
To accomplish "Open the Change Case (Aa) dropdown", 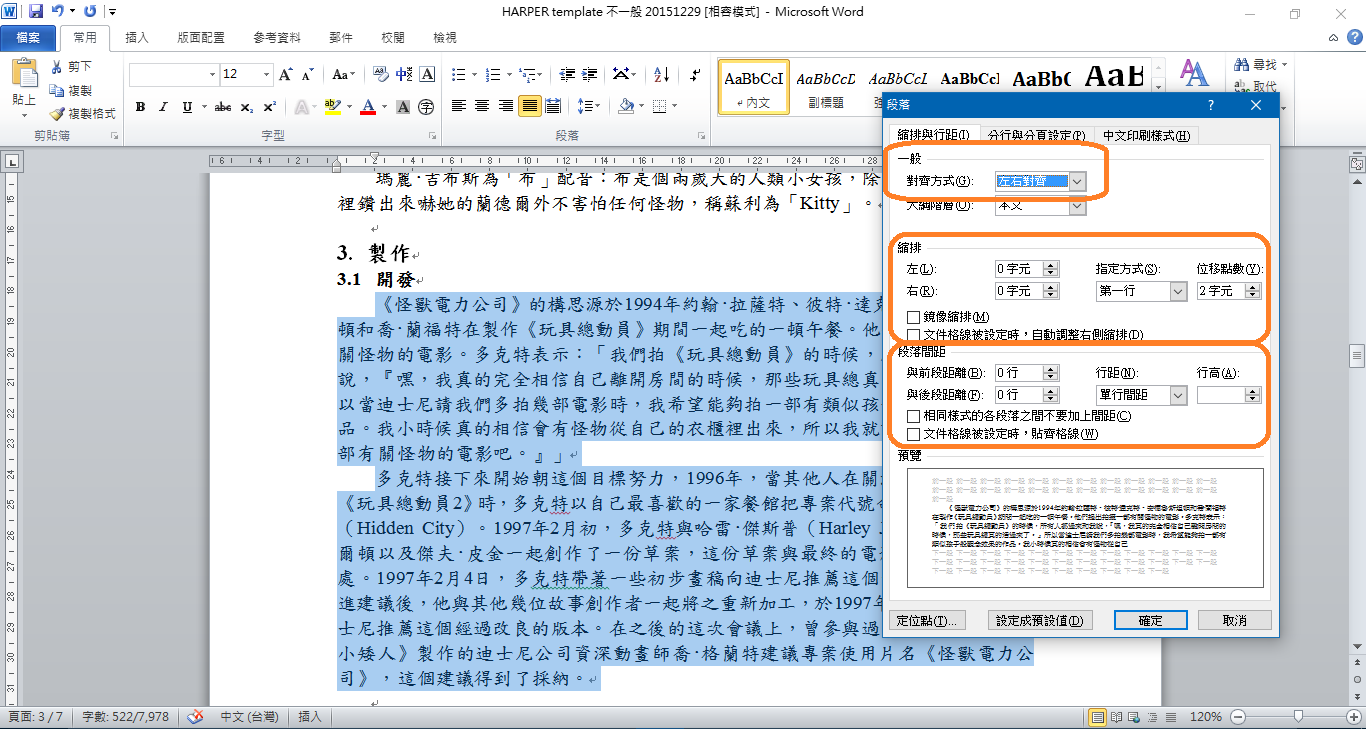I will 344,74.
